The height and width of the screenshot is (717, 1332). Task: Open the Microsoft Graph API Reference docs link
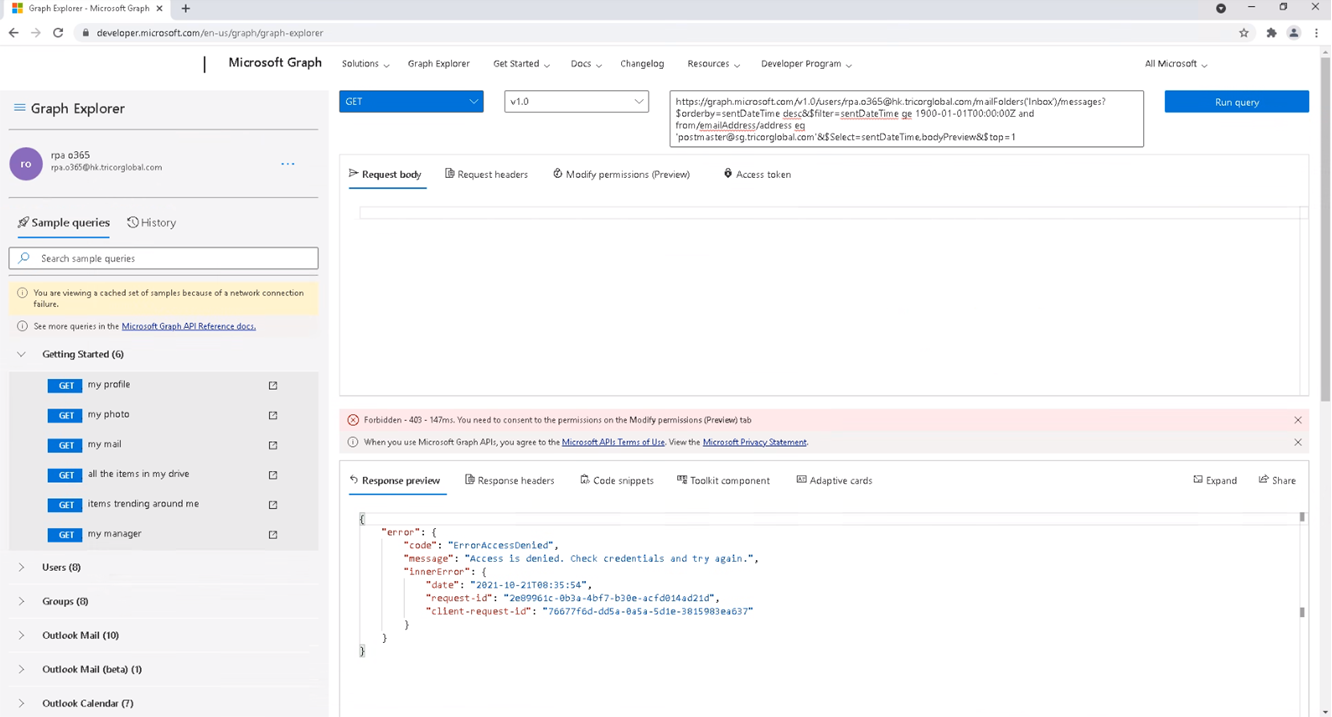188,326
